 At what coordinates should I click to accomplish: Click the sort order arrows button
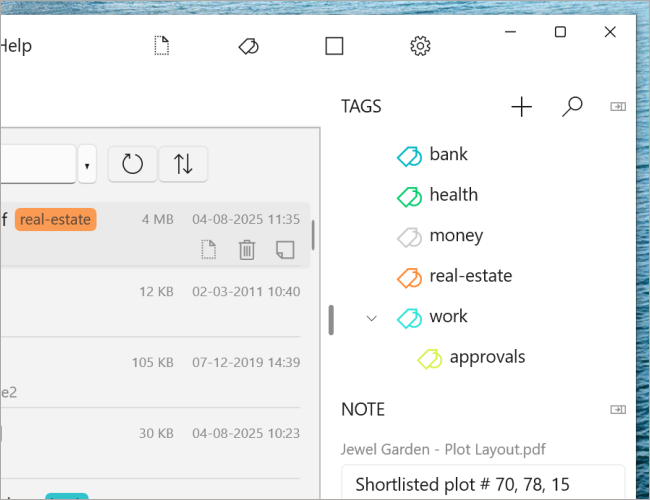click(x=183, y=164)
